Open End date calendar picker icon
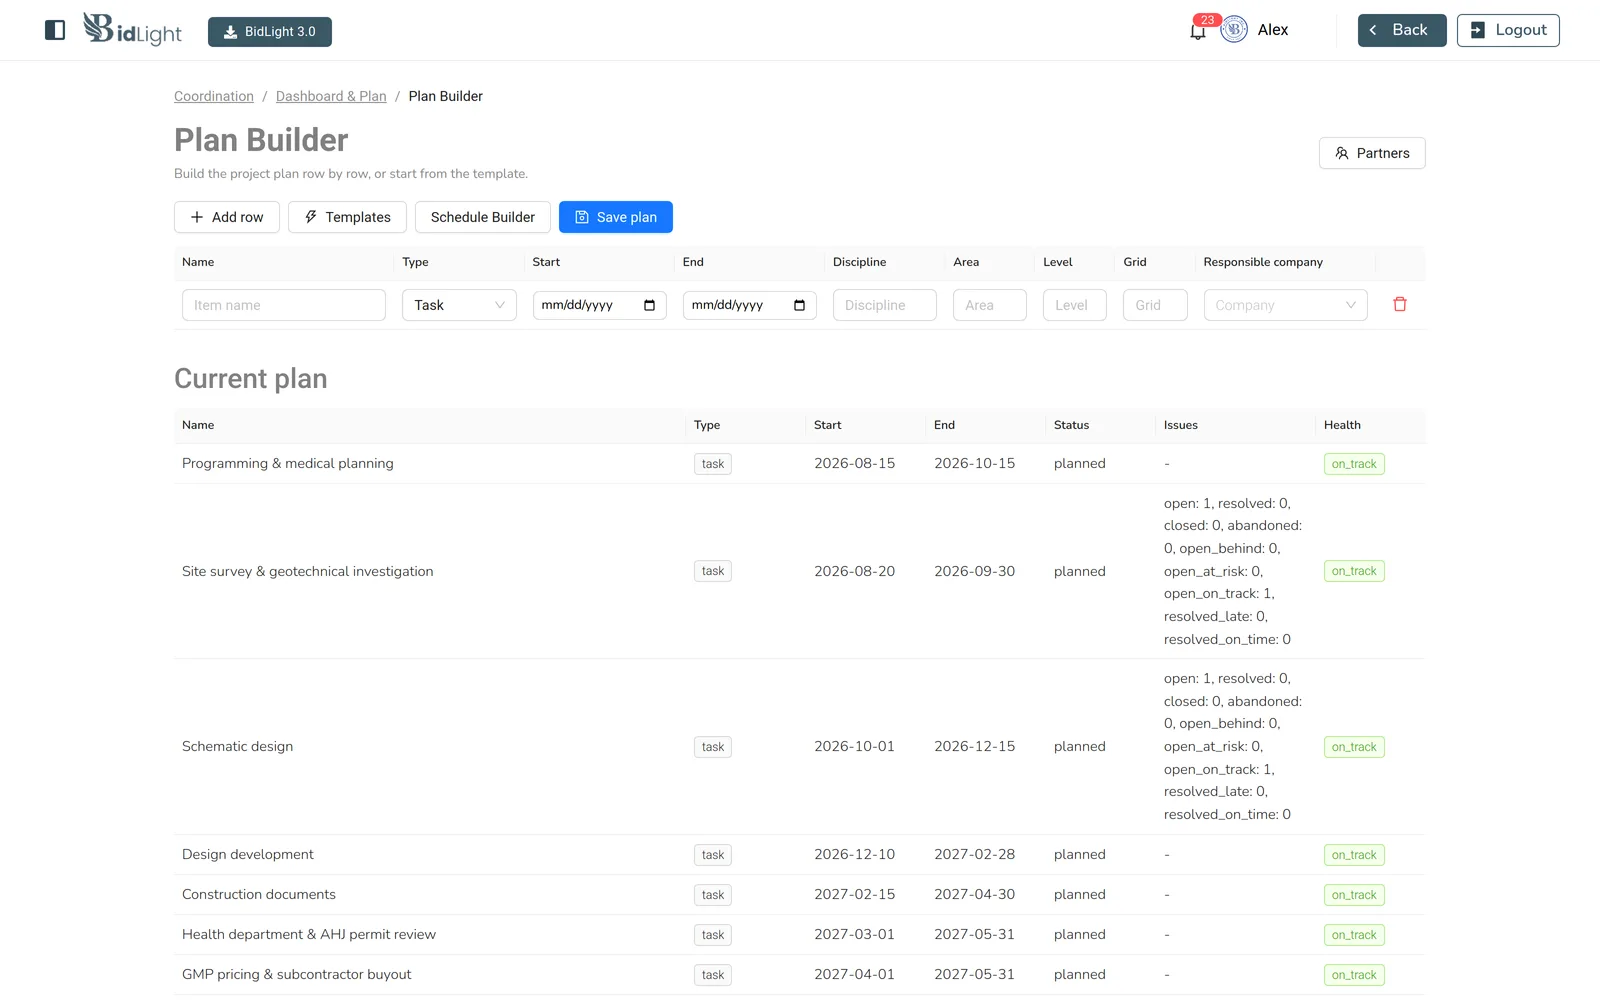The width and height of the screenshot is (1600, 1000). (x=800, y=305)
